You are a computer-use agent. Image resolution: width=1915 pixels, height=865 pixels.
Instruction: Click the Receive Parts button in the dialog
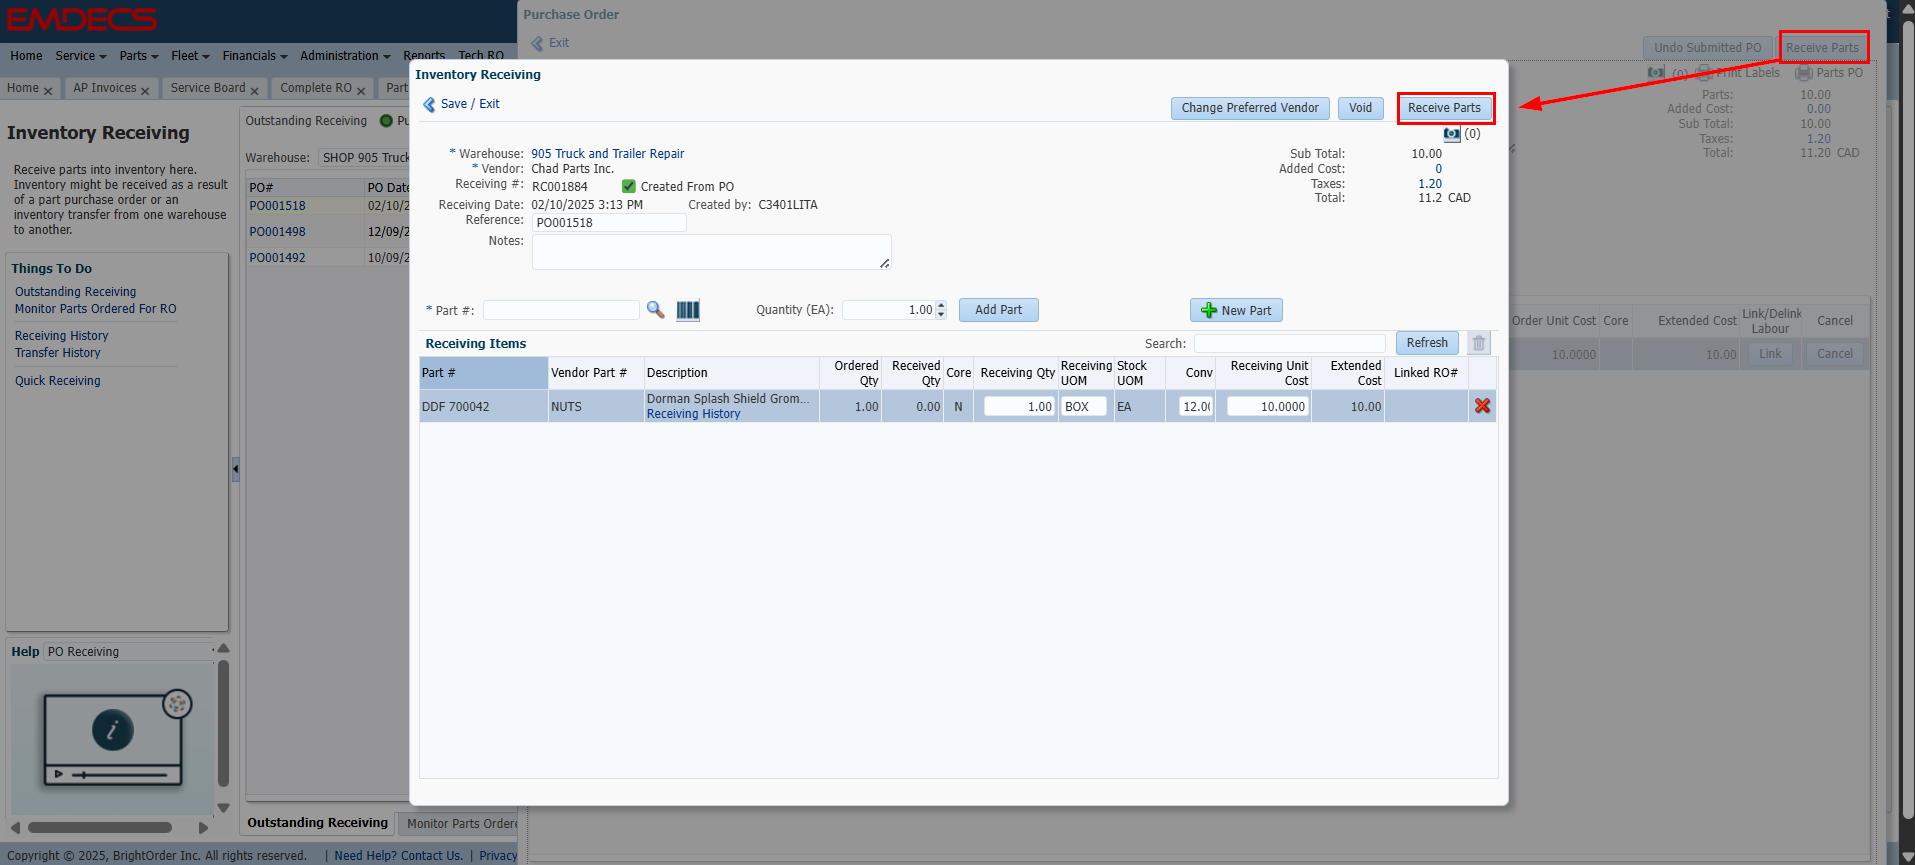coord(1444,108)
